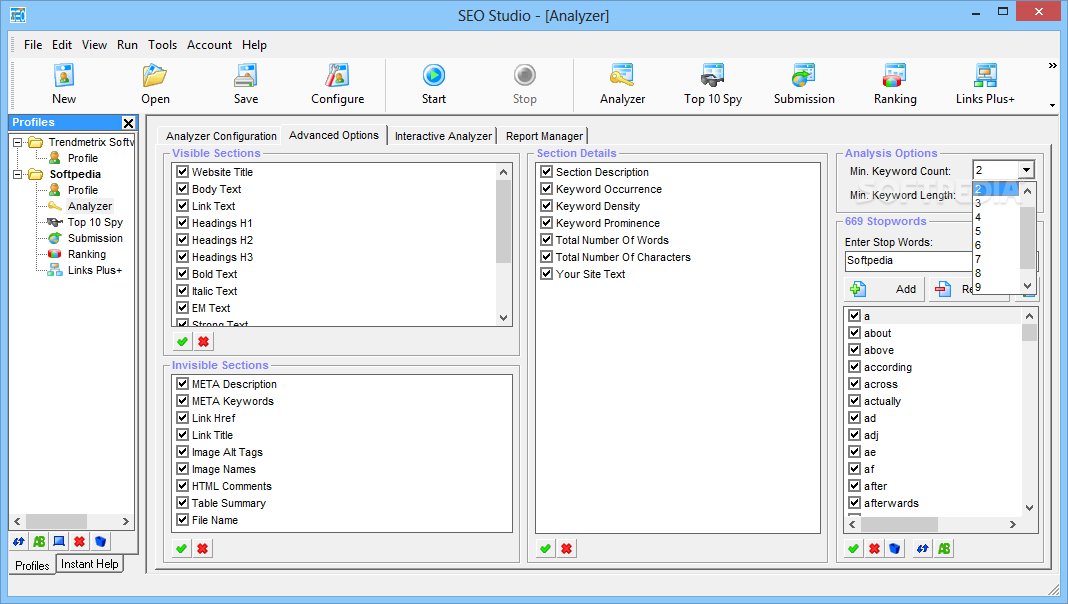1068x604 pixels.
Task: Click the Enter Stop Words input field
Action: (x=909, y=261)
